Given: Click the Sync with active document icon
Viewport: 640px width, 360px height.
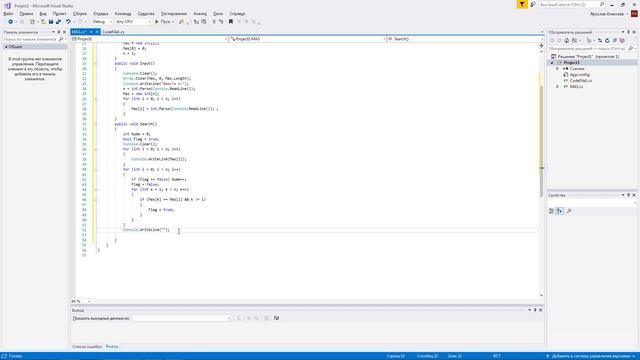Looking at the screenshot, I should 600,40.
